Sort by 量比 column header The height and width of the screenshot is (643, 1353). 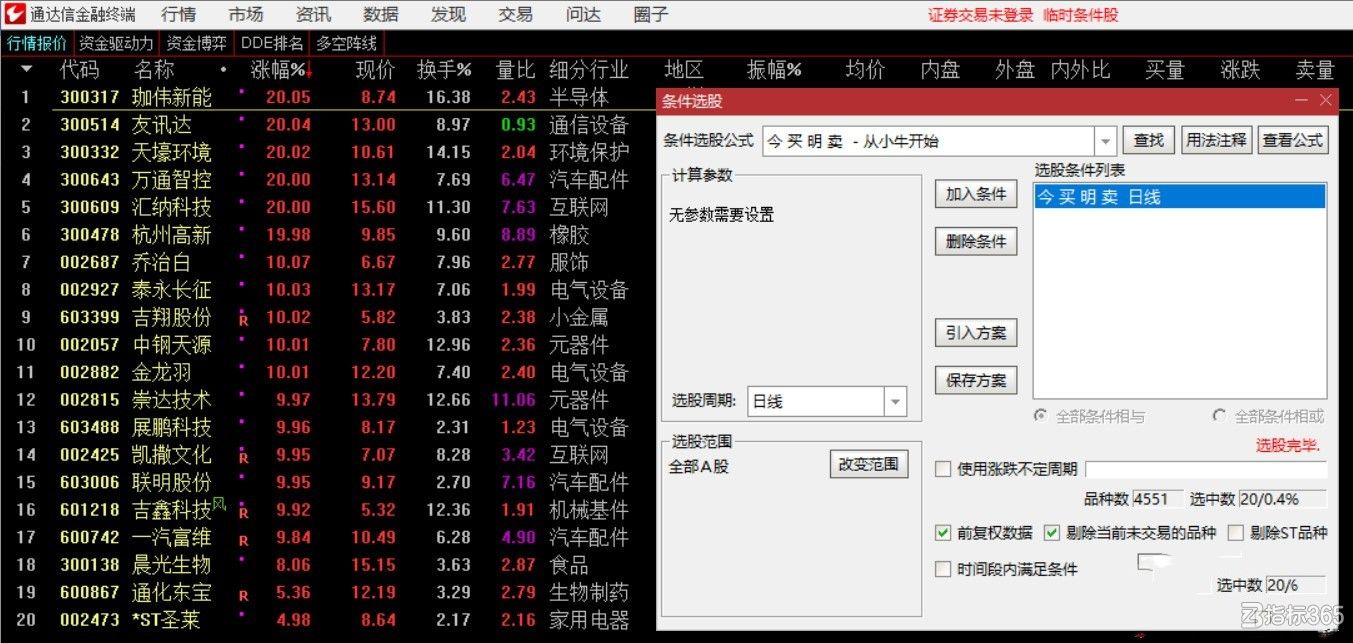tap(516, 70)
